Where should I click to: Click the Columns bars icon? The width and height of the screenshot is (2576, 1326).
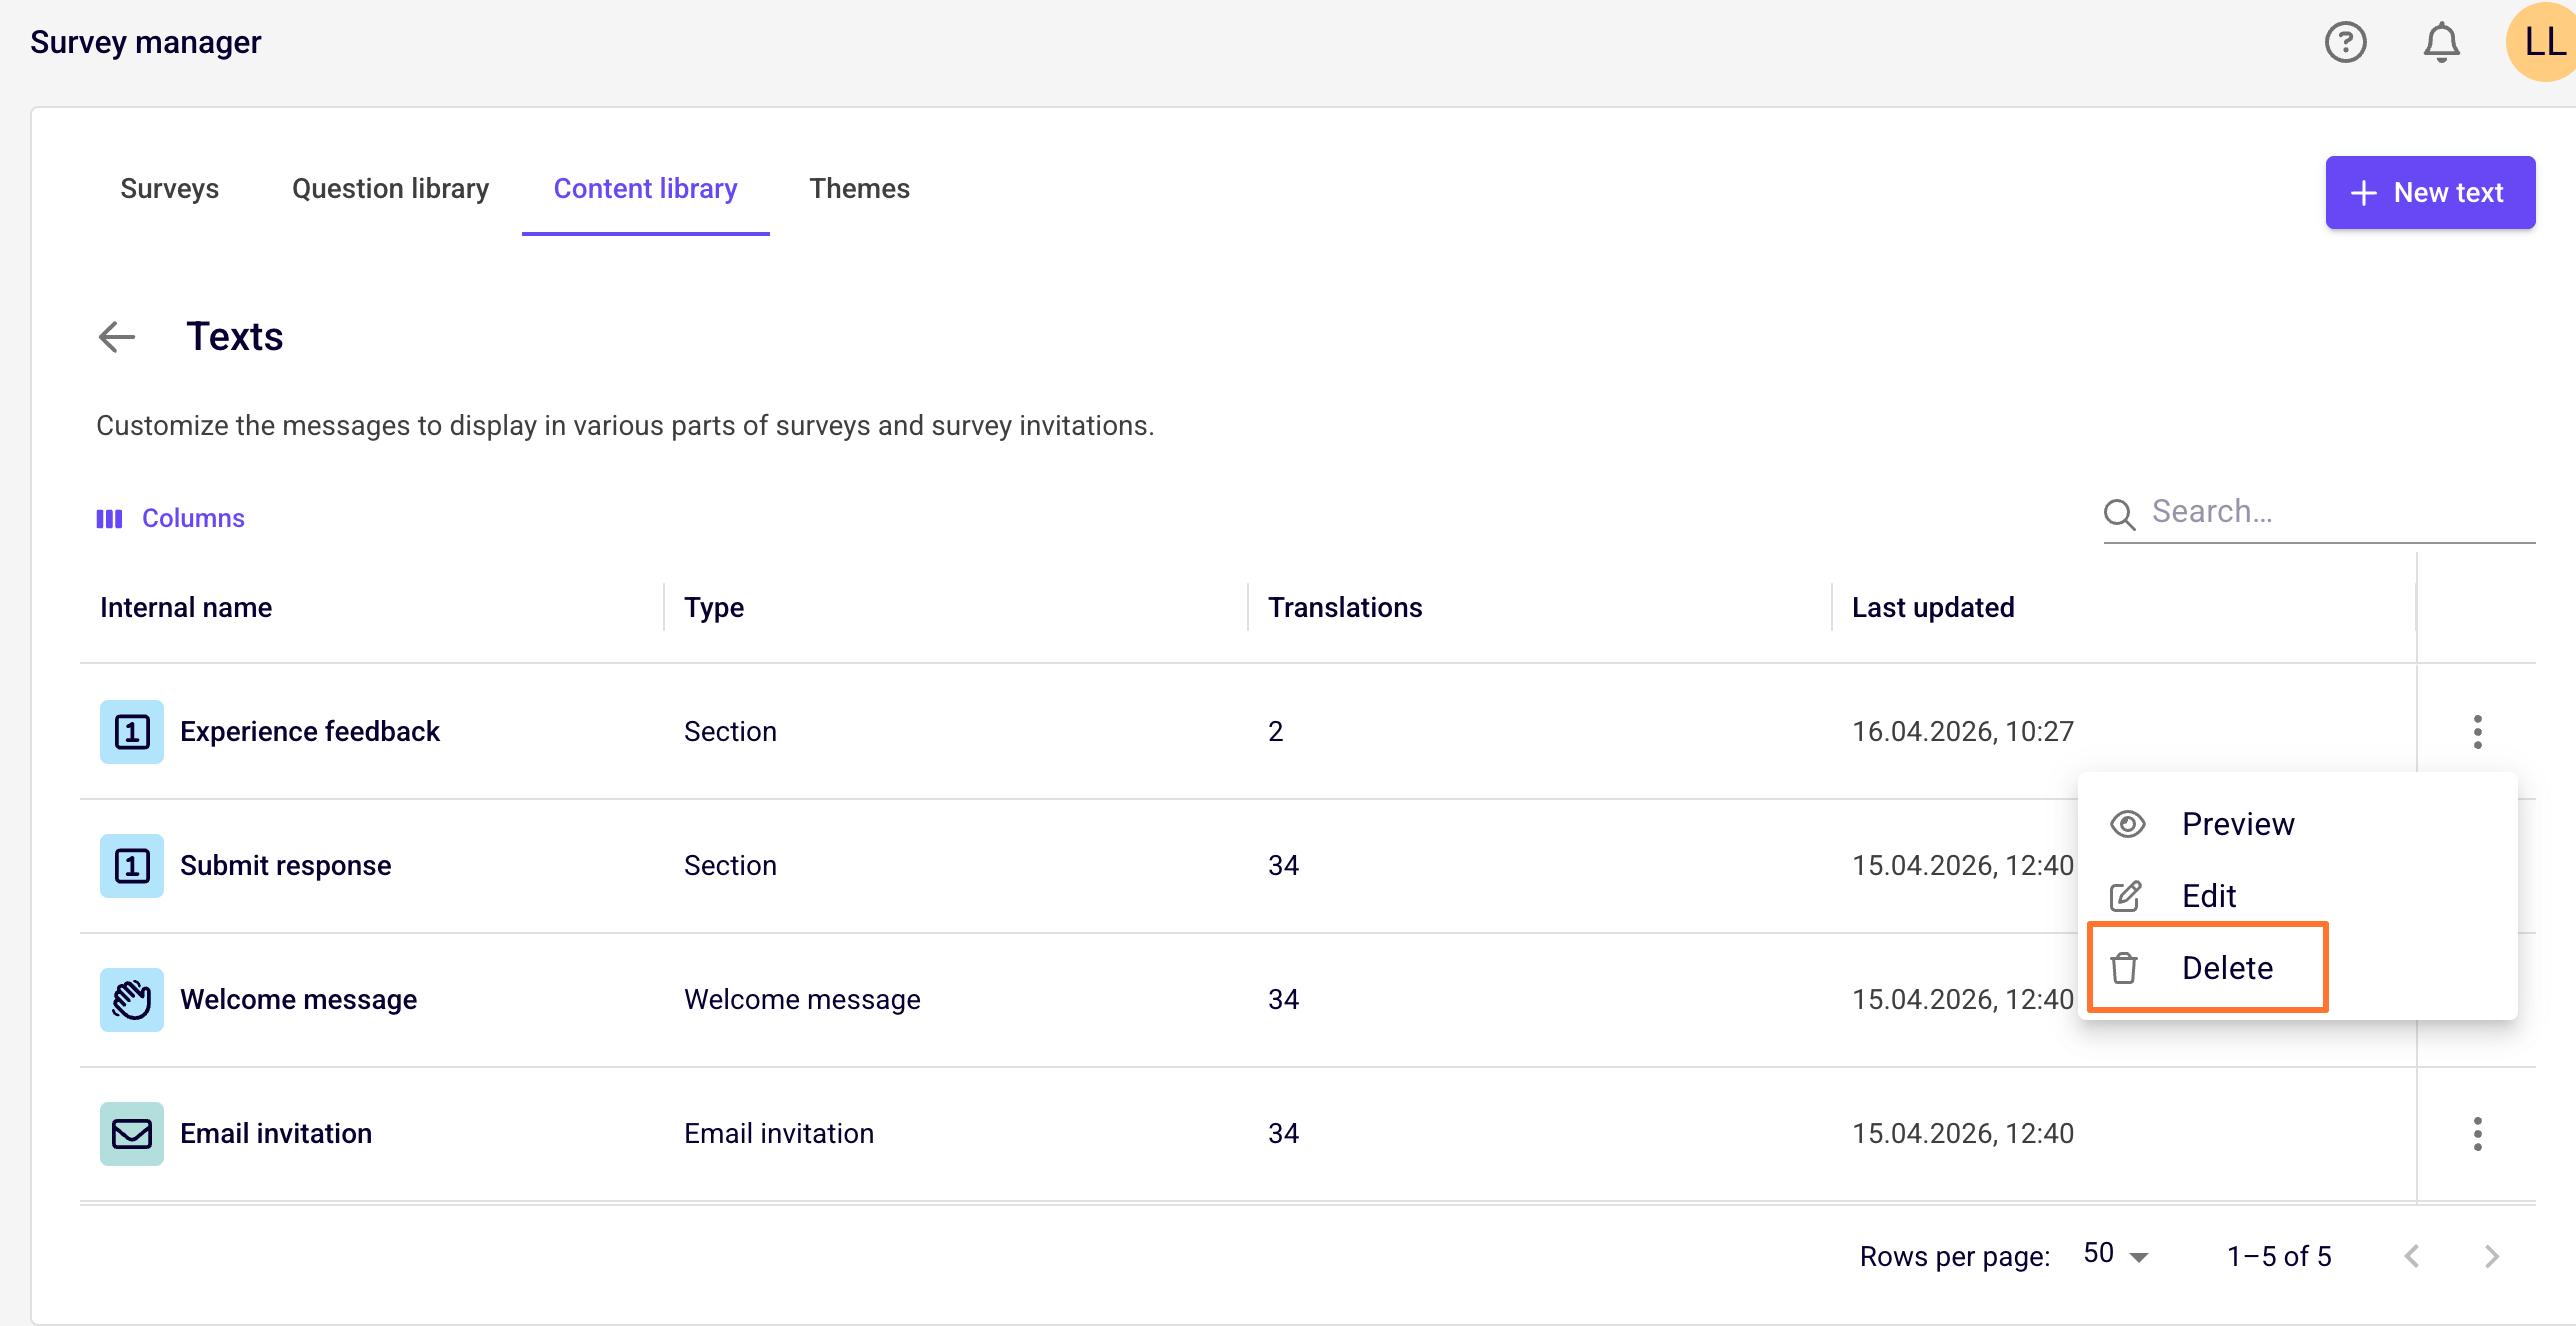(109, 518)
